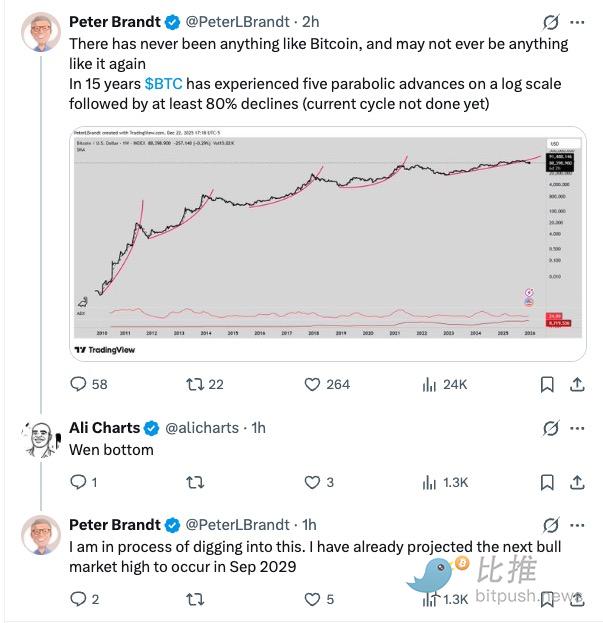View analytics of the 24K views tweet
The image size is (603, 623).
[x=431, y=384]
